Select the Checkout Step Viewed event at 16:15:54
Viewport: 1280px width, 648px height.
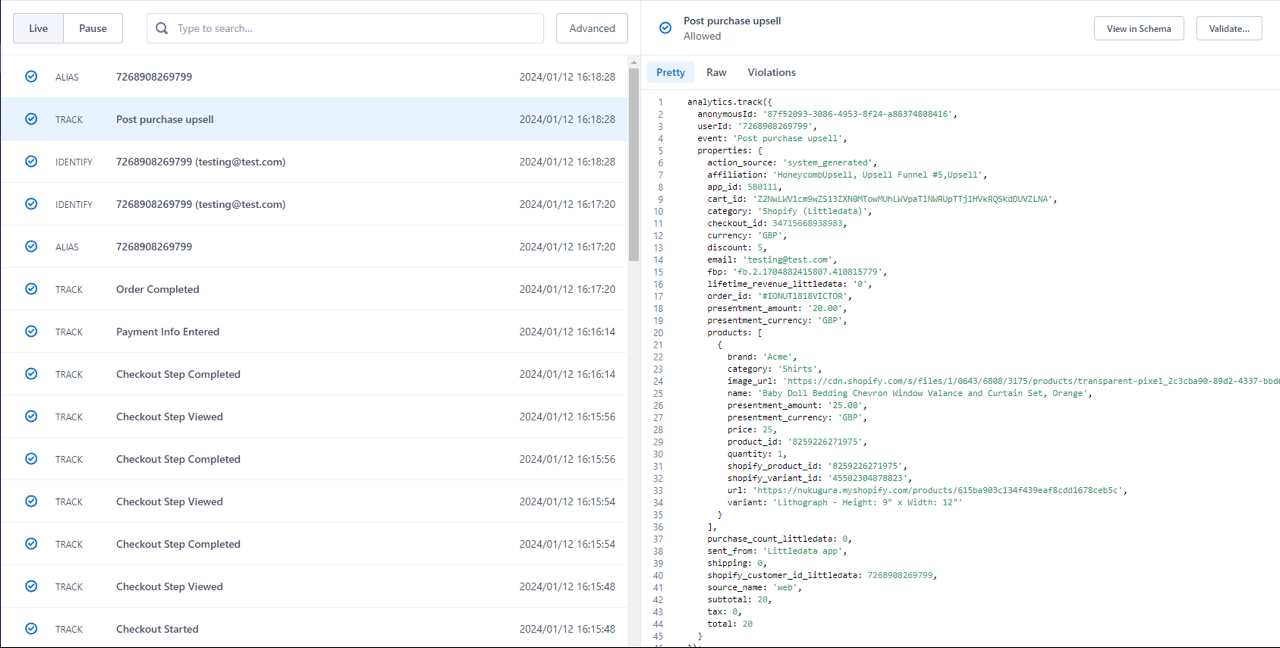pyautogui.click(x=314, y=501)
